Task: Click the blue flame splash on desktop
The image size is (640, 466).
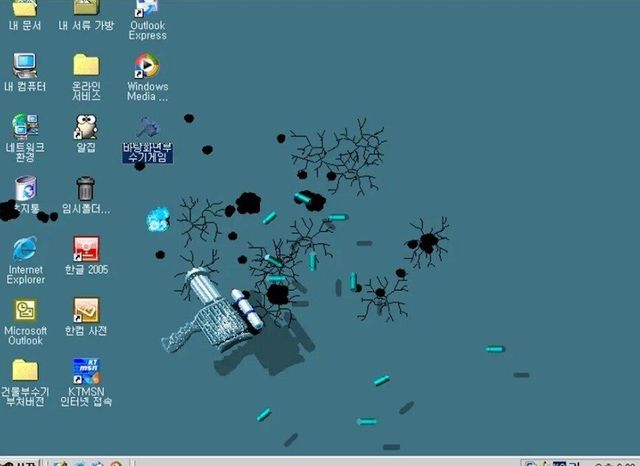Action: point(158,218)
